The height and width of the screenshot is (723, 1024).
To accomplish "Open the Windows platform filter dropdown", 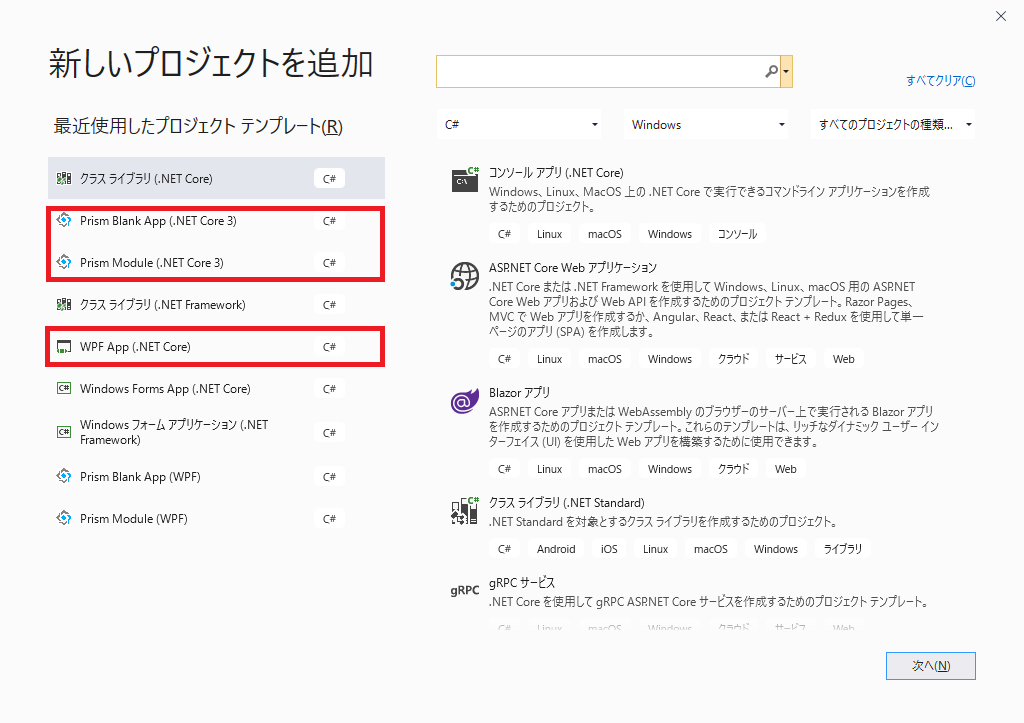I will [706, 125].
